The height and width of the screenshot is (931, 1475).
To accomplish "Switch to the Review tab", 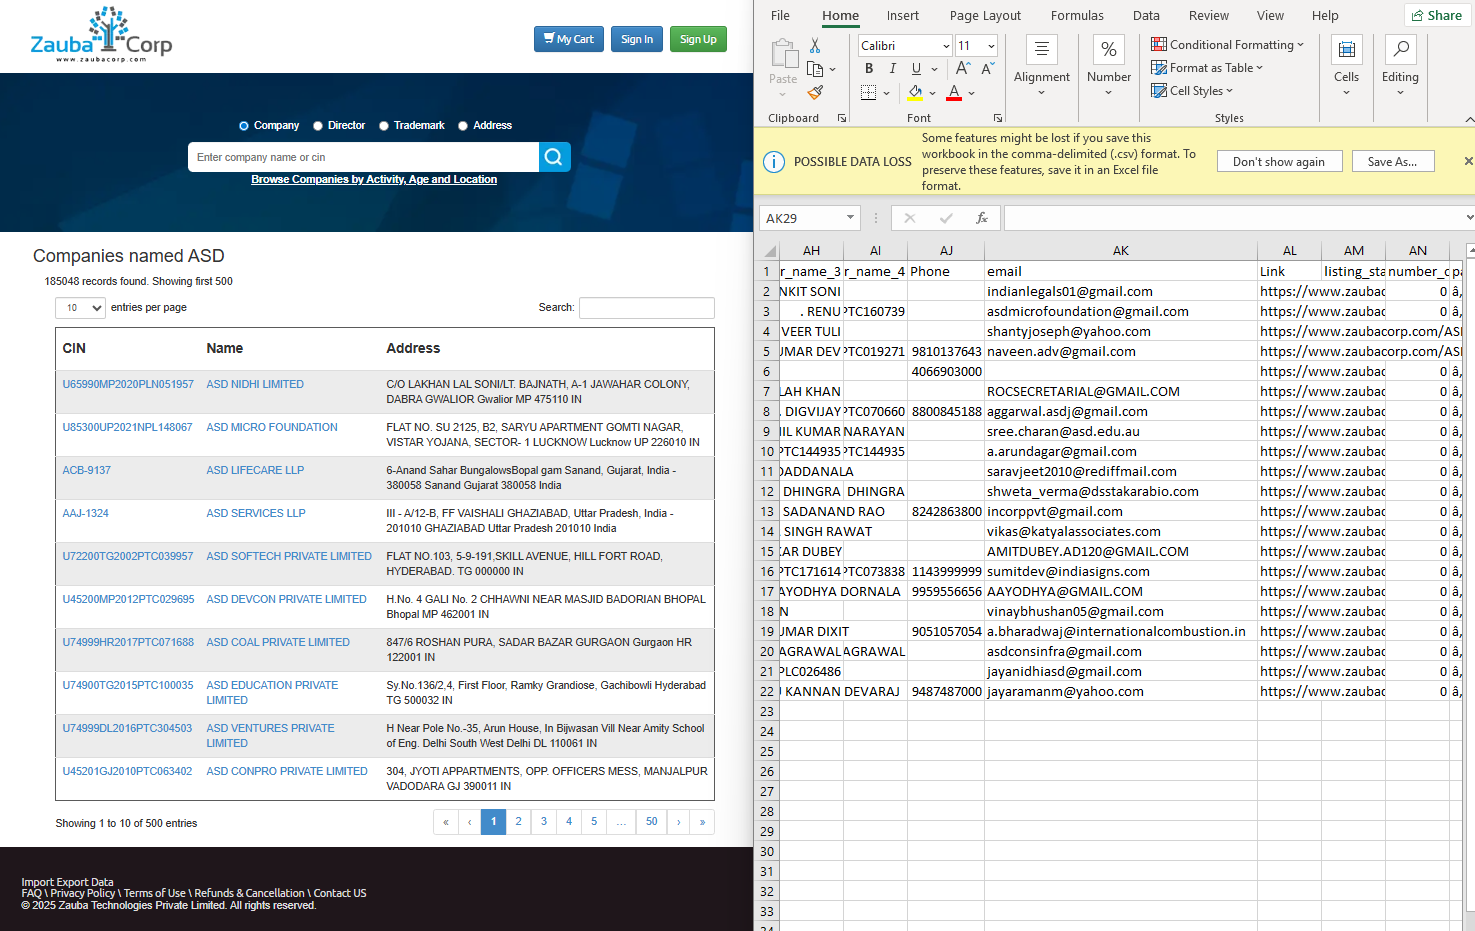I will pyautogui.click(x=1208, y=15).
